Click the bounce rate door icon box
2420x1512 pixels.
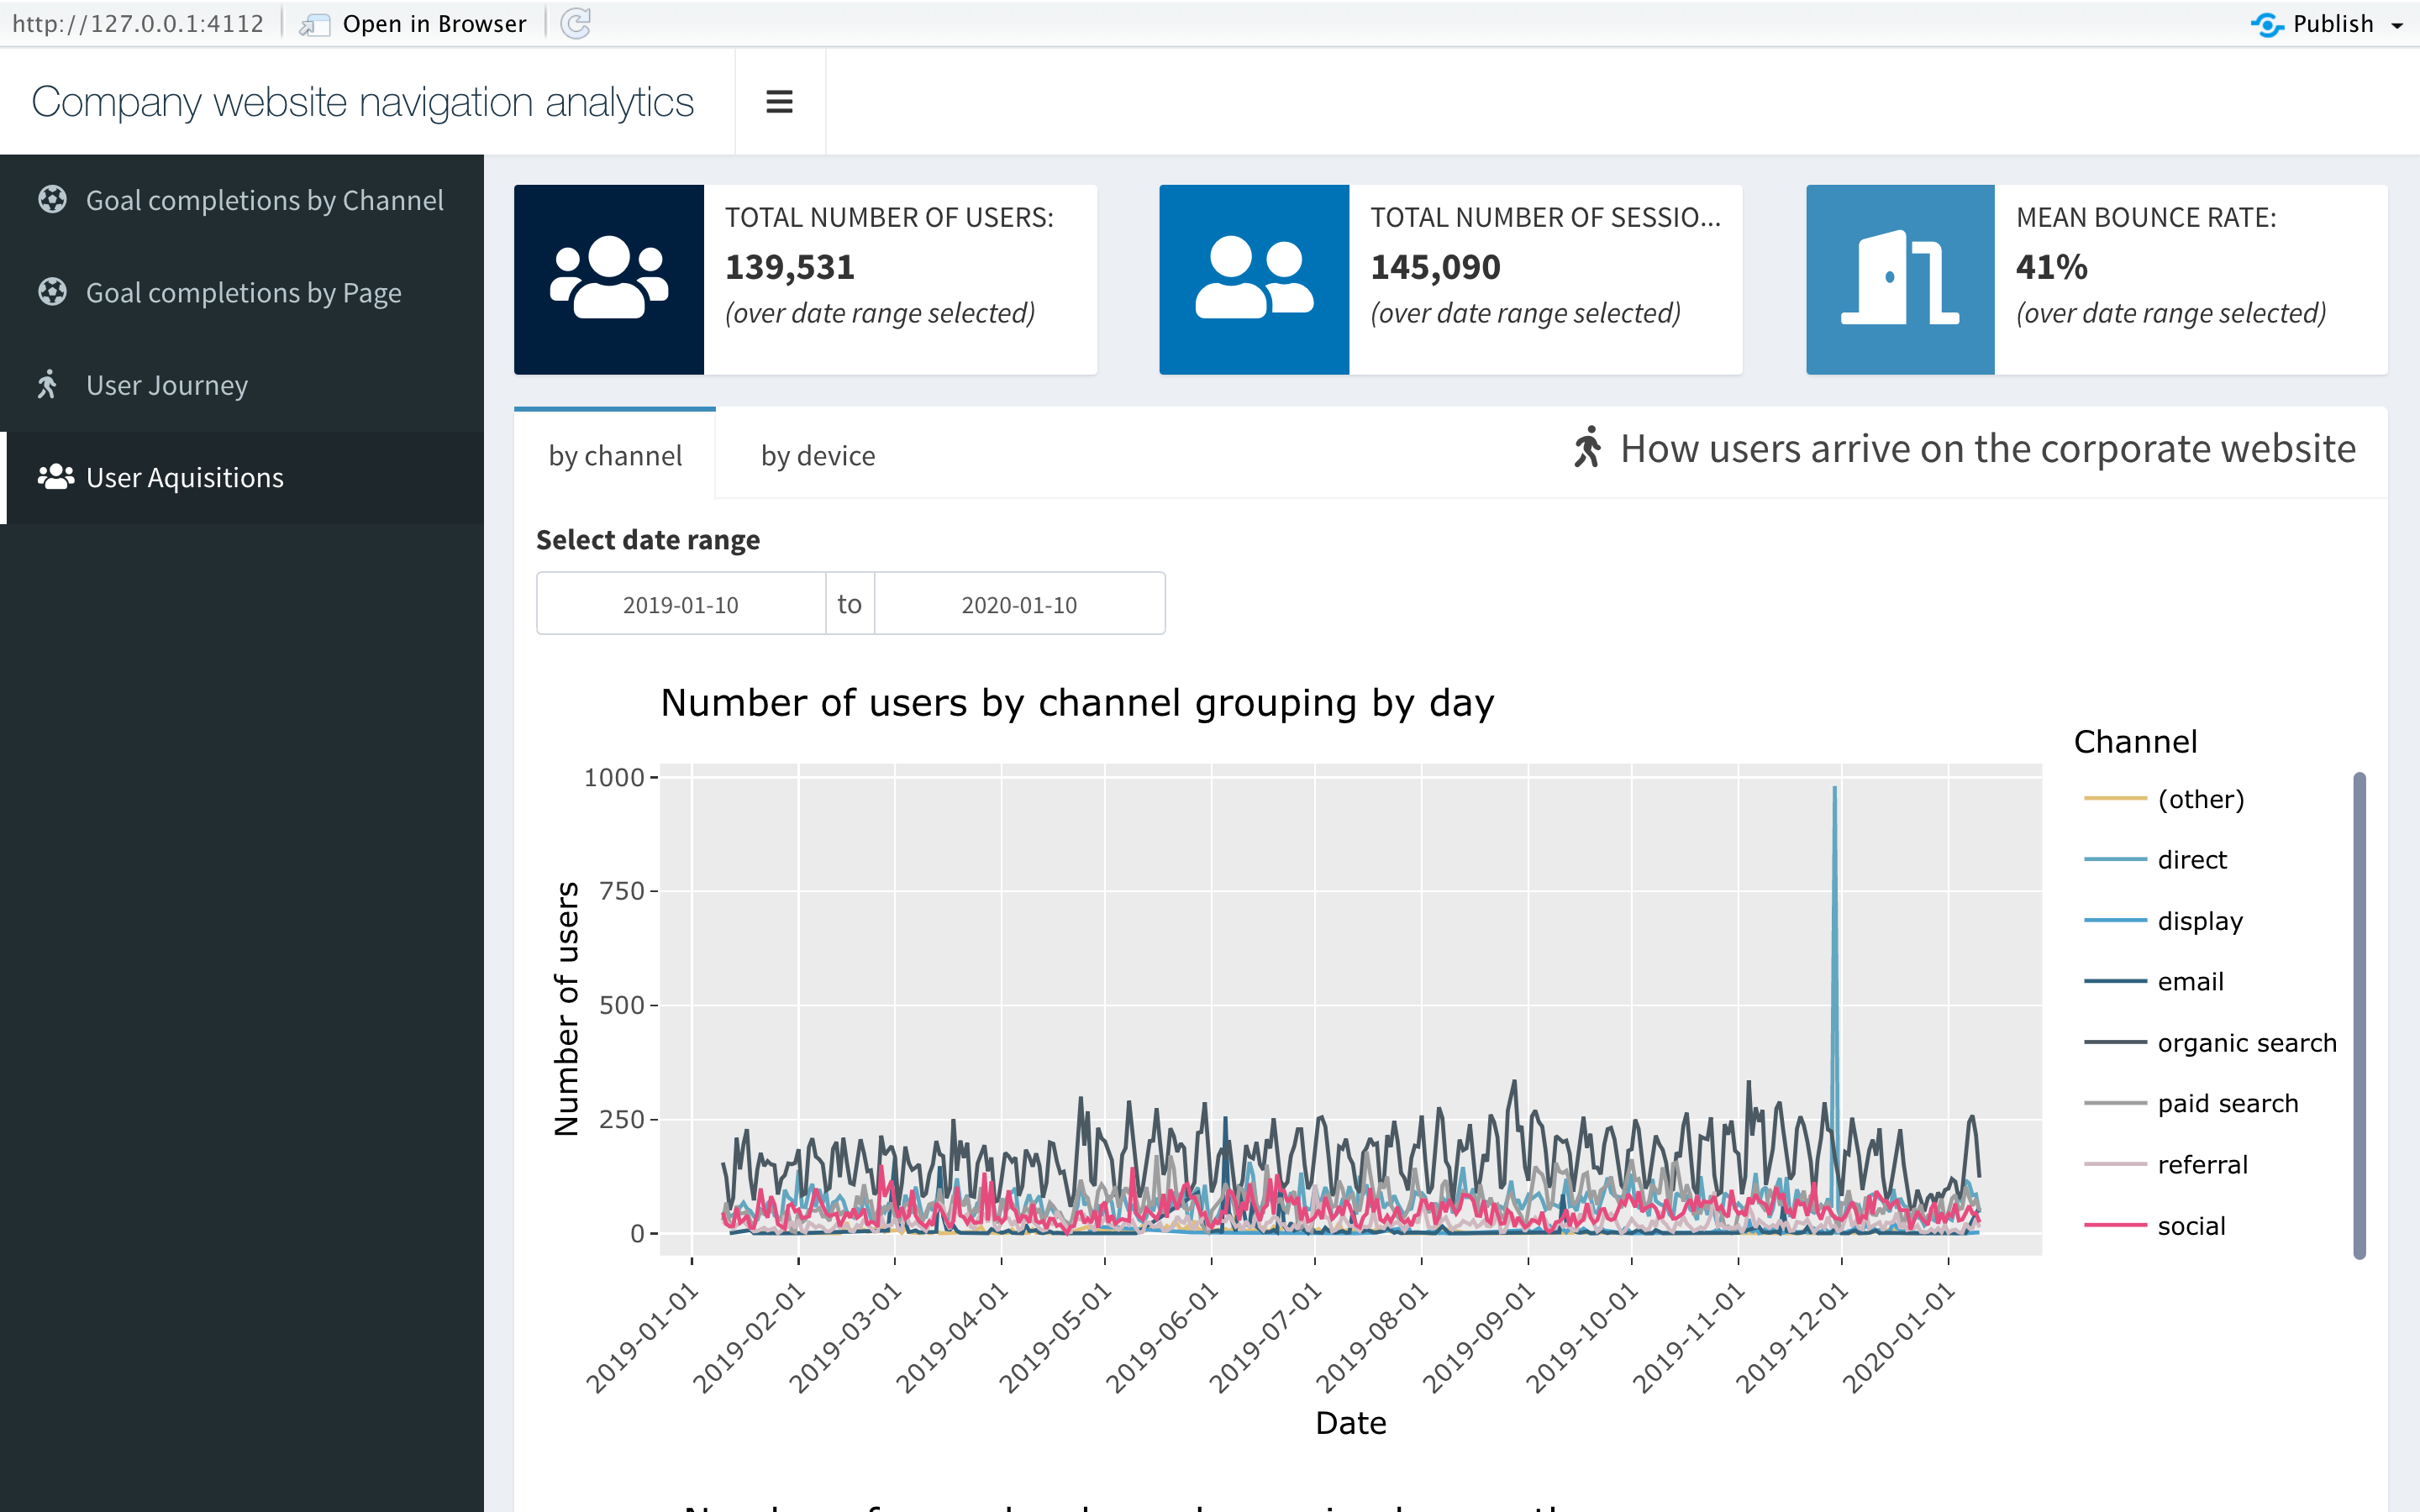1900,279
